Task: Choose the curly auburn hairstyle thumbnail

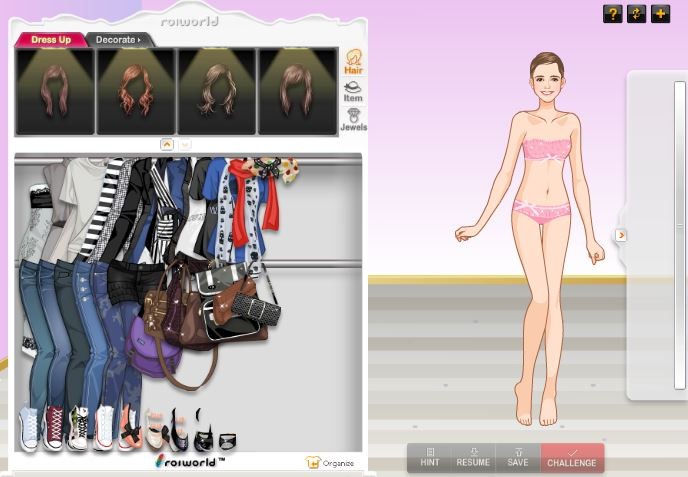Action: [136, 91]
